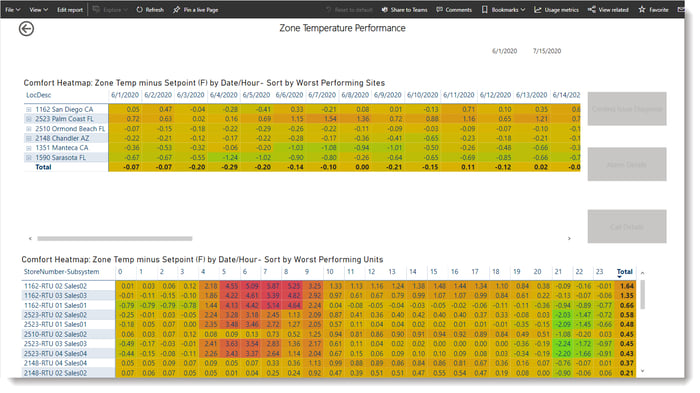Select the 2510-RTU 02 Sales02 row label

tap(55, 334)
